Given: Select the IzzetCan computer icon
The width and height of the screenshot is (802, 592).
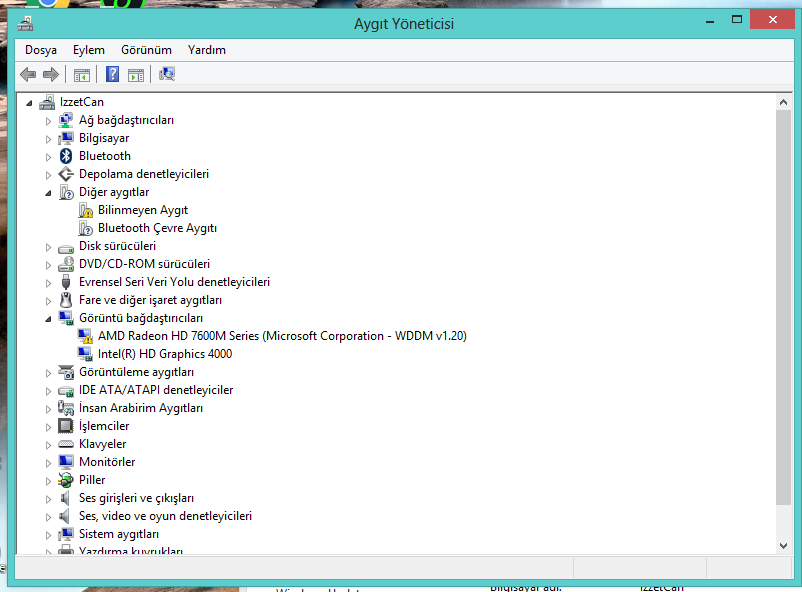Looking at the screenshot, I should (x=47, y=102).
